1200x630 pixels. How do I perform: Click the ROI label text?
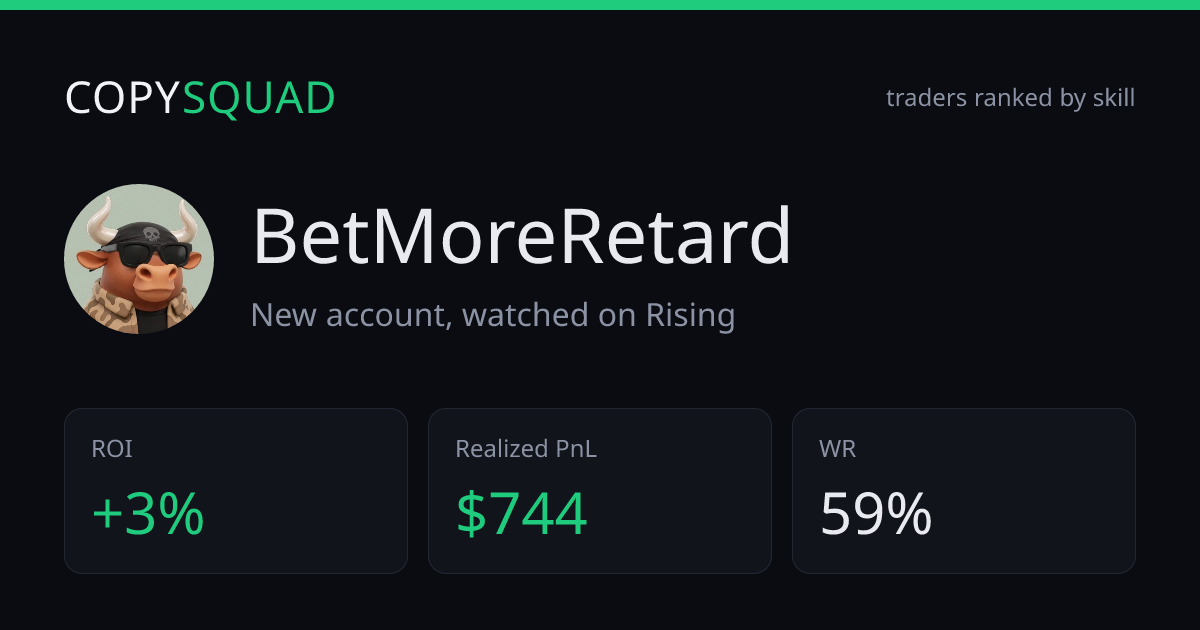pos(112,449)
